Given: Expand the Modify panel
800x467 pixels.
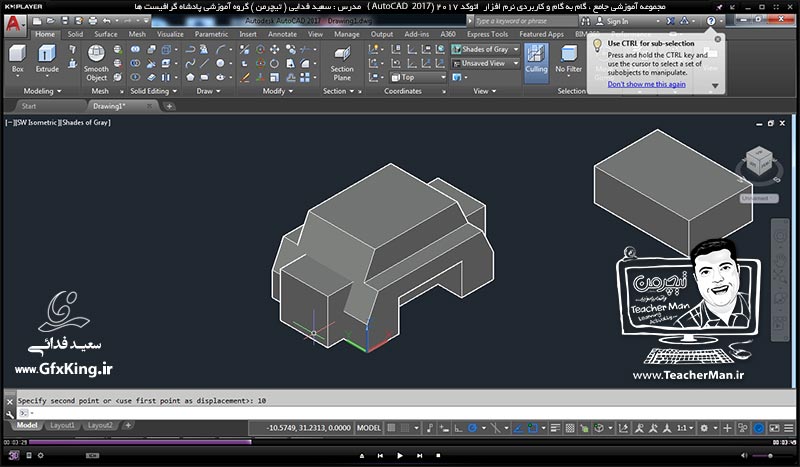Looking at the screenshot, I should 278,91.
